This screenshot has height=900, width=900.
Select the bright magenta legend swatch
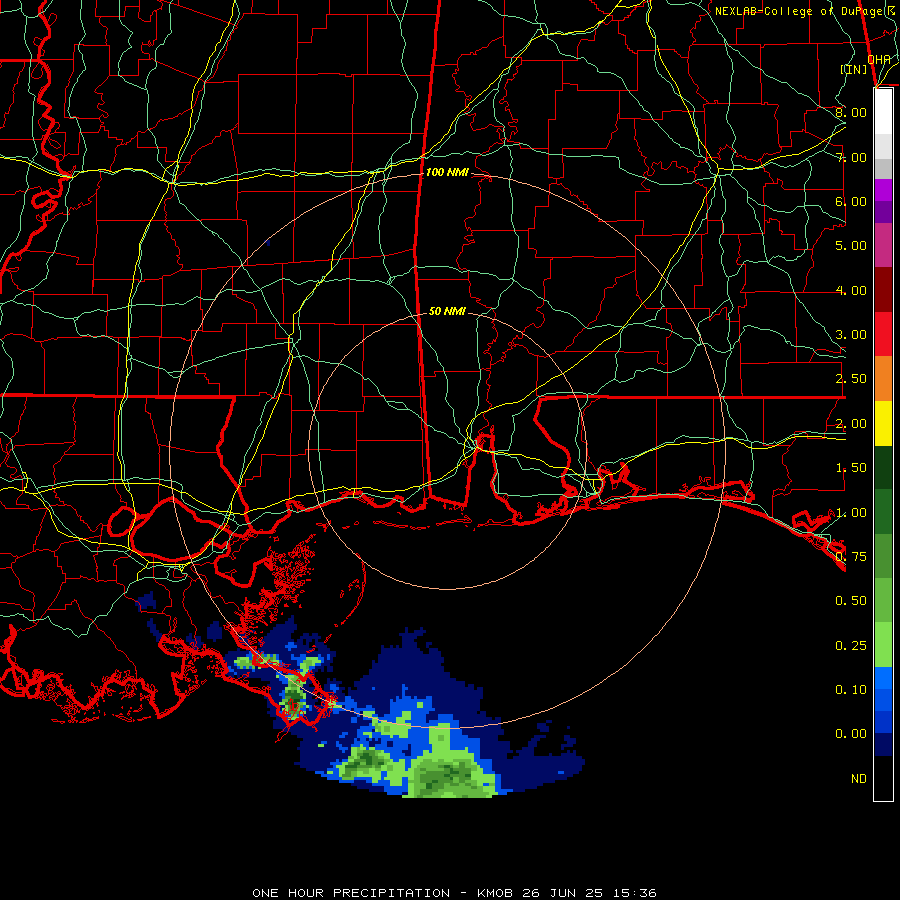(883, 190)
